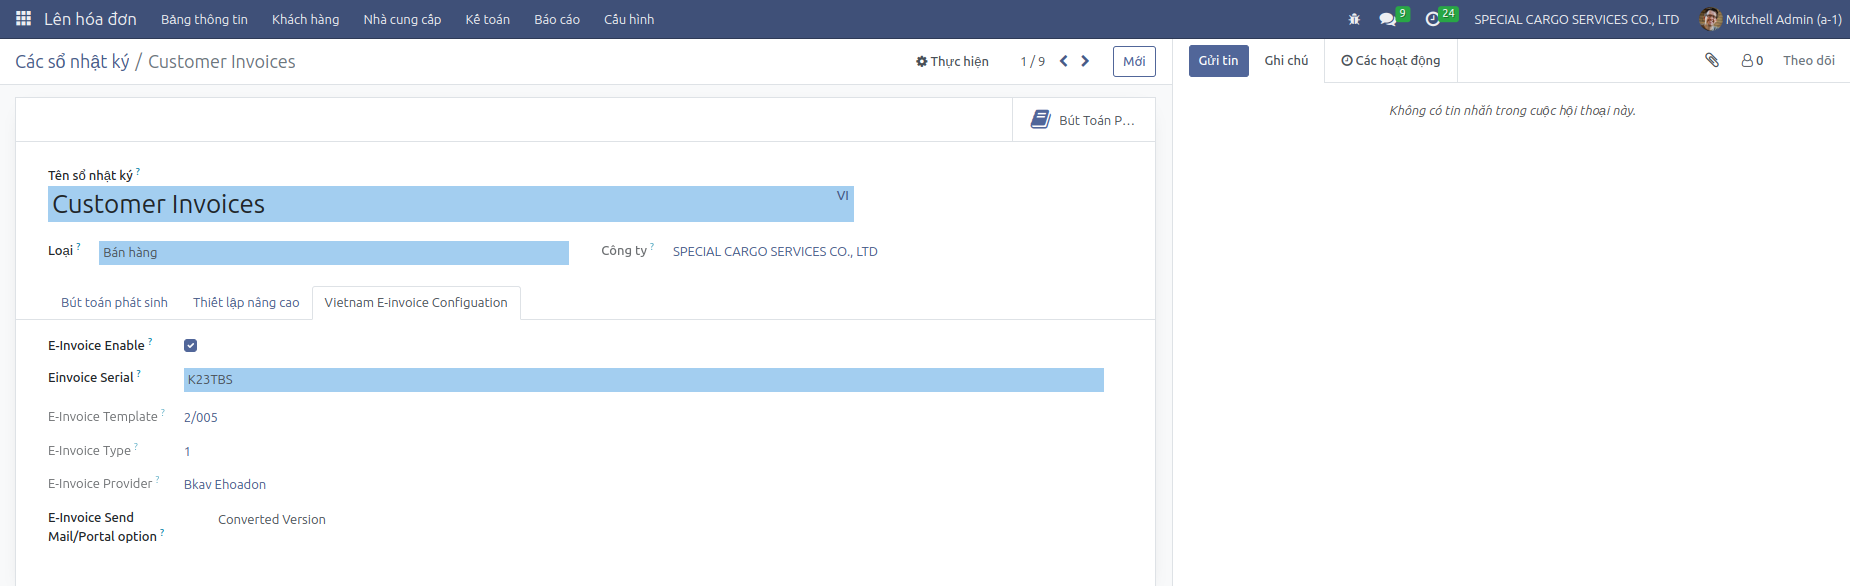Expand the Thực hiện action menu
The height and width of the screenshot is (586, 1850).
coord(952,61)
